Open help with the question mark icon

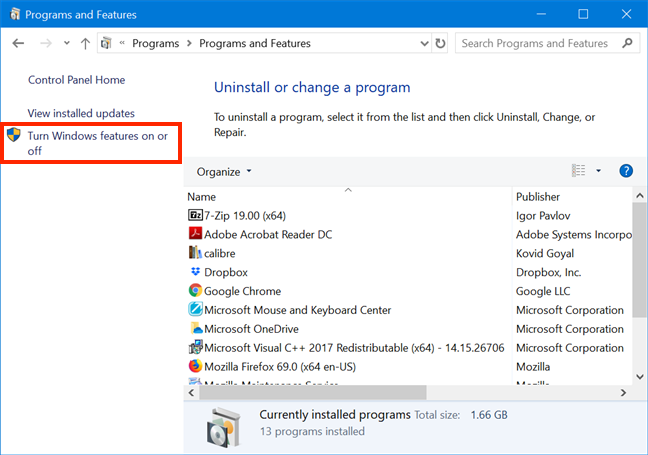(x=626, y=171)
